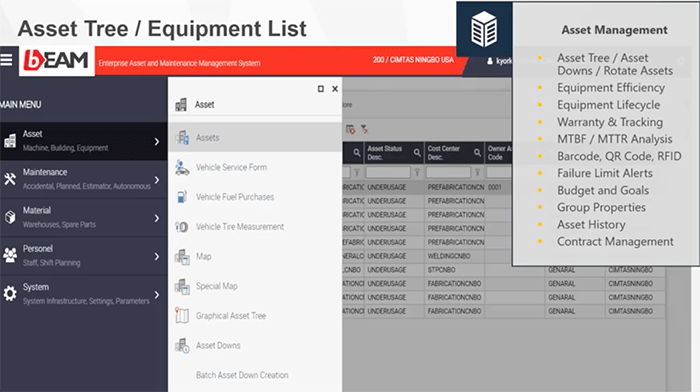Click the Asset Status Desc. column header
Image resolution: width=700 pixels, height=392 pixels.
pos(394,153)
